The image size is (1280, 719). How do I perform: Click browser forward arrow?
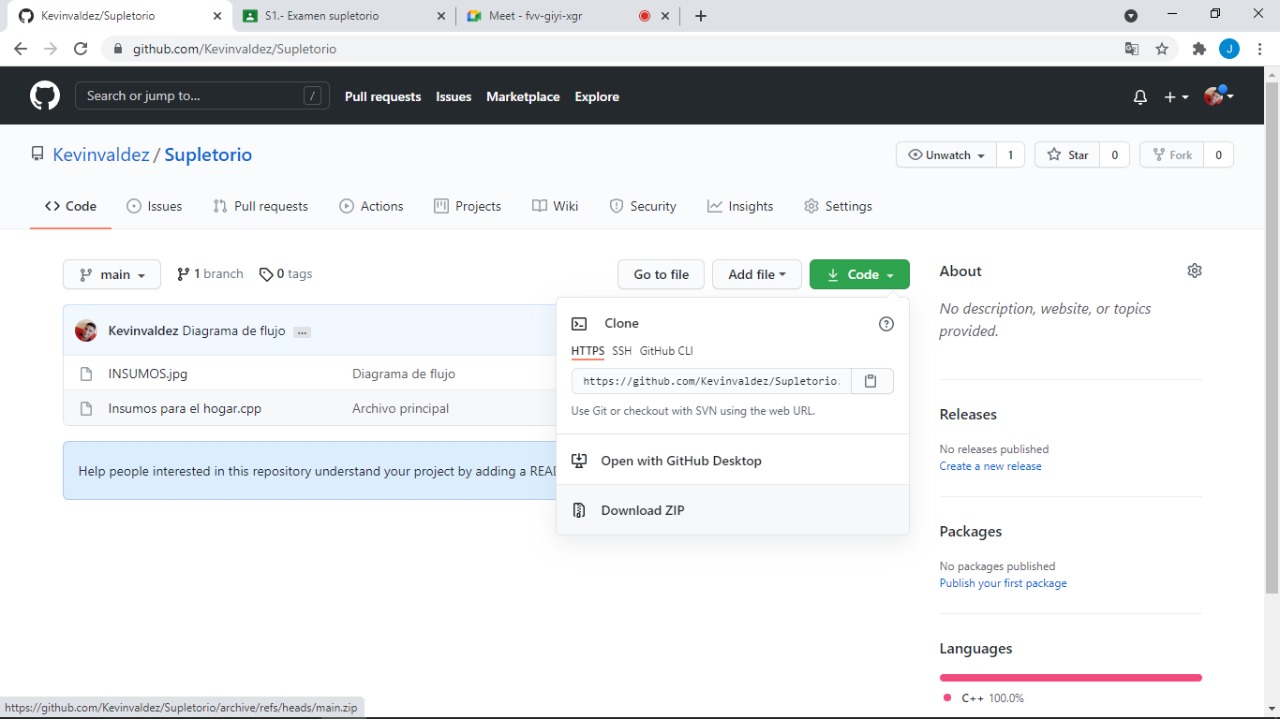point(51,48)
